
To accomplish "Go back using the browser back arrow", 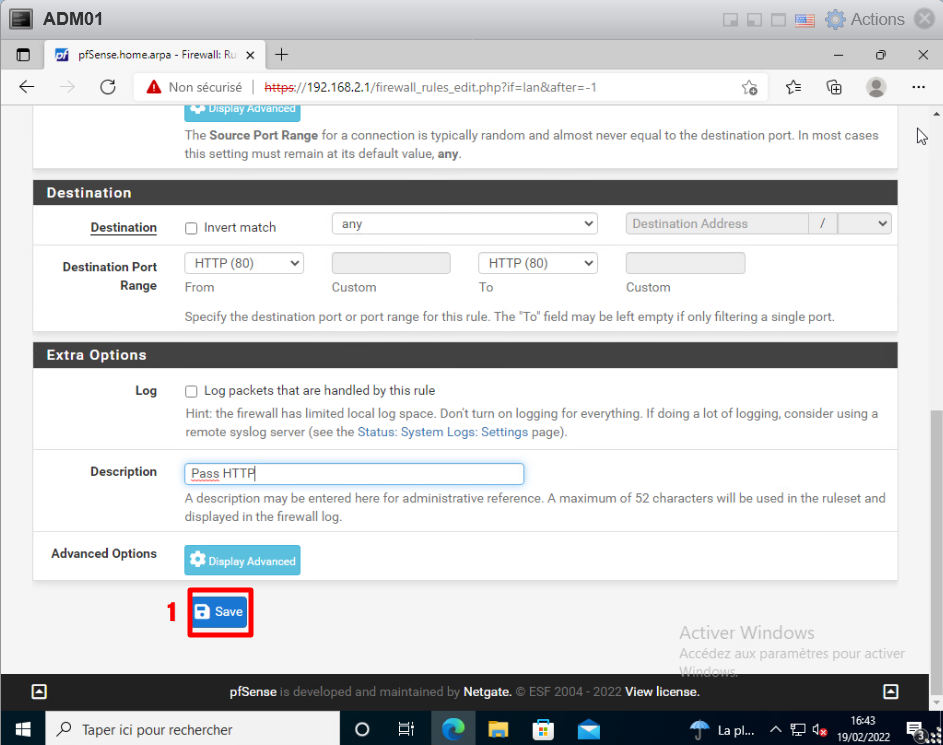I will point(27,87).
